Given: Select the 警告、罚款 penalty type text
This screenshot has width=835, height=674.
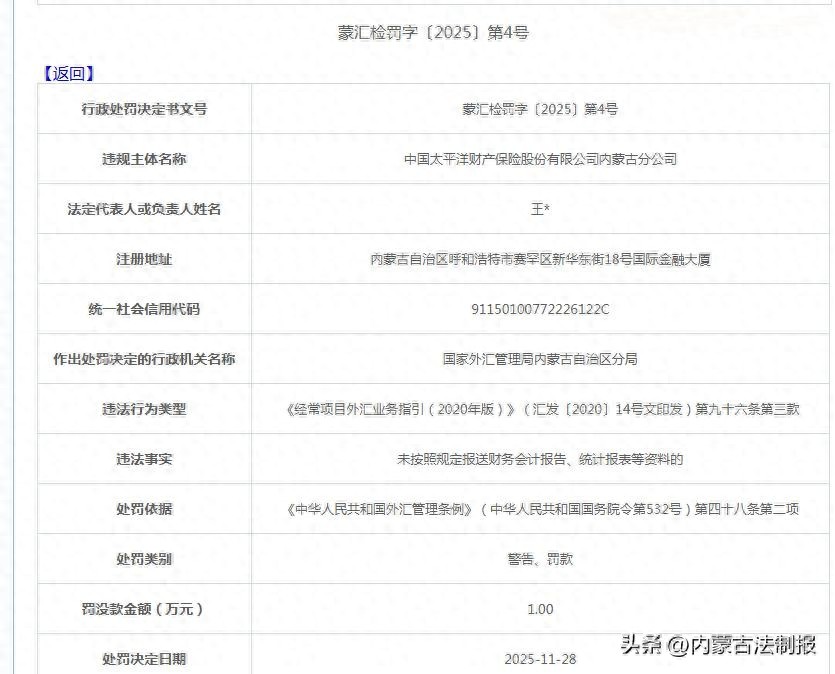Looking at the screenshot, I should point(540,559).
